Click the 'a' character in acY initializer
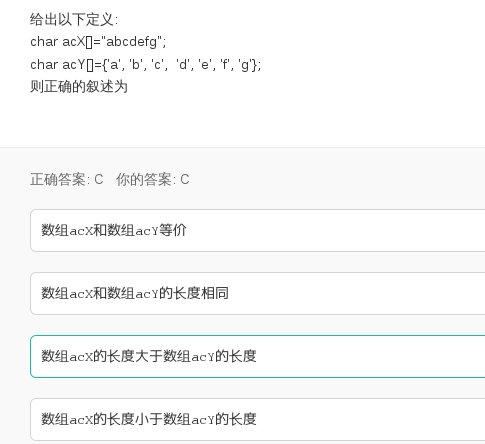485x444 pixels. [x=114, y=64]
